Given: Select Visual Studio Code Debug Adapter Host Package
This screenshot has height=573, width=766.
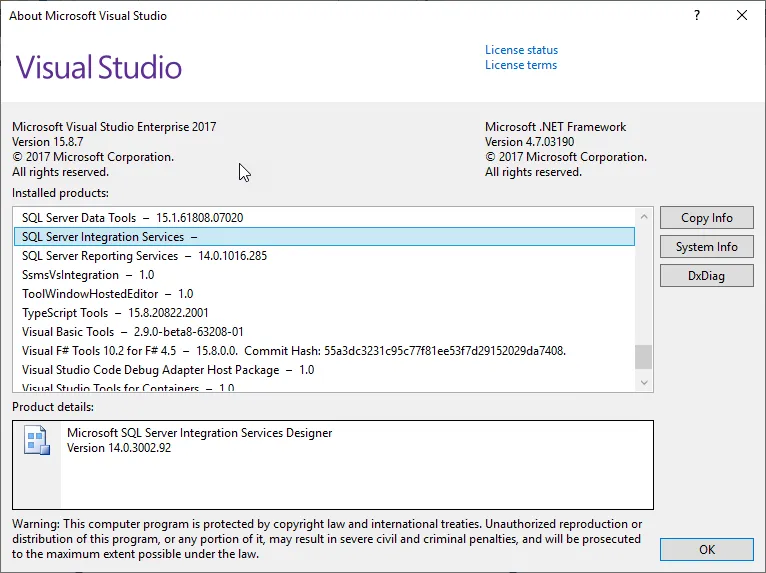Looking at the screenshot, I should [x=324, y=370].
